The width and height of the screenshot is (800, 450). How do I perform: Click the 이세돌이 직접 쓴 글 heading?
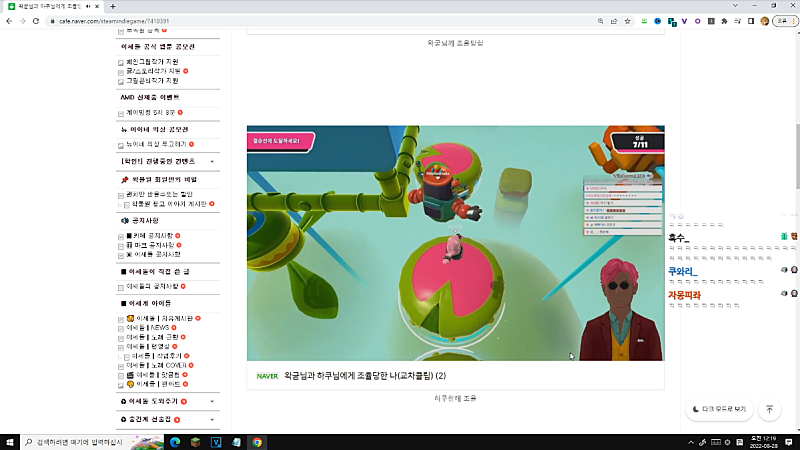(155, 272)
